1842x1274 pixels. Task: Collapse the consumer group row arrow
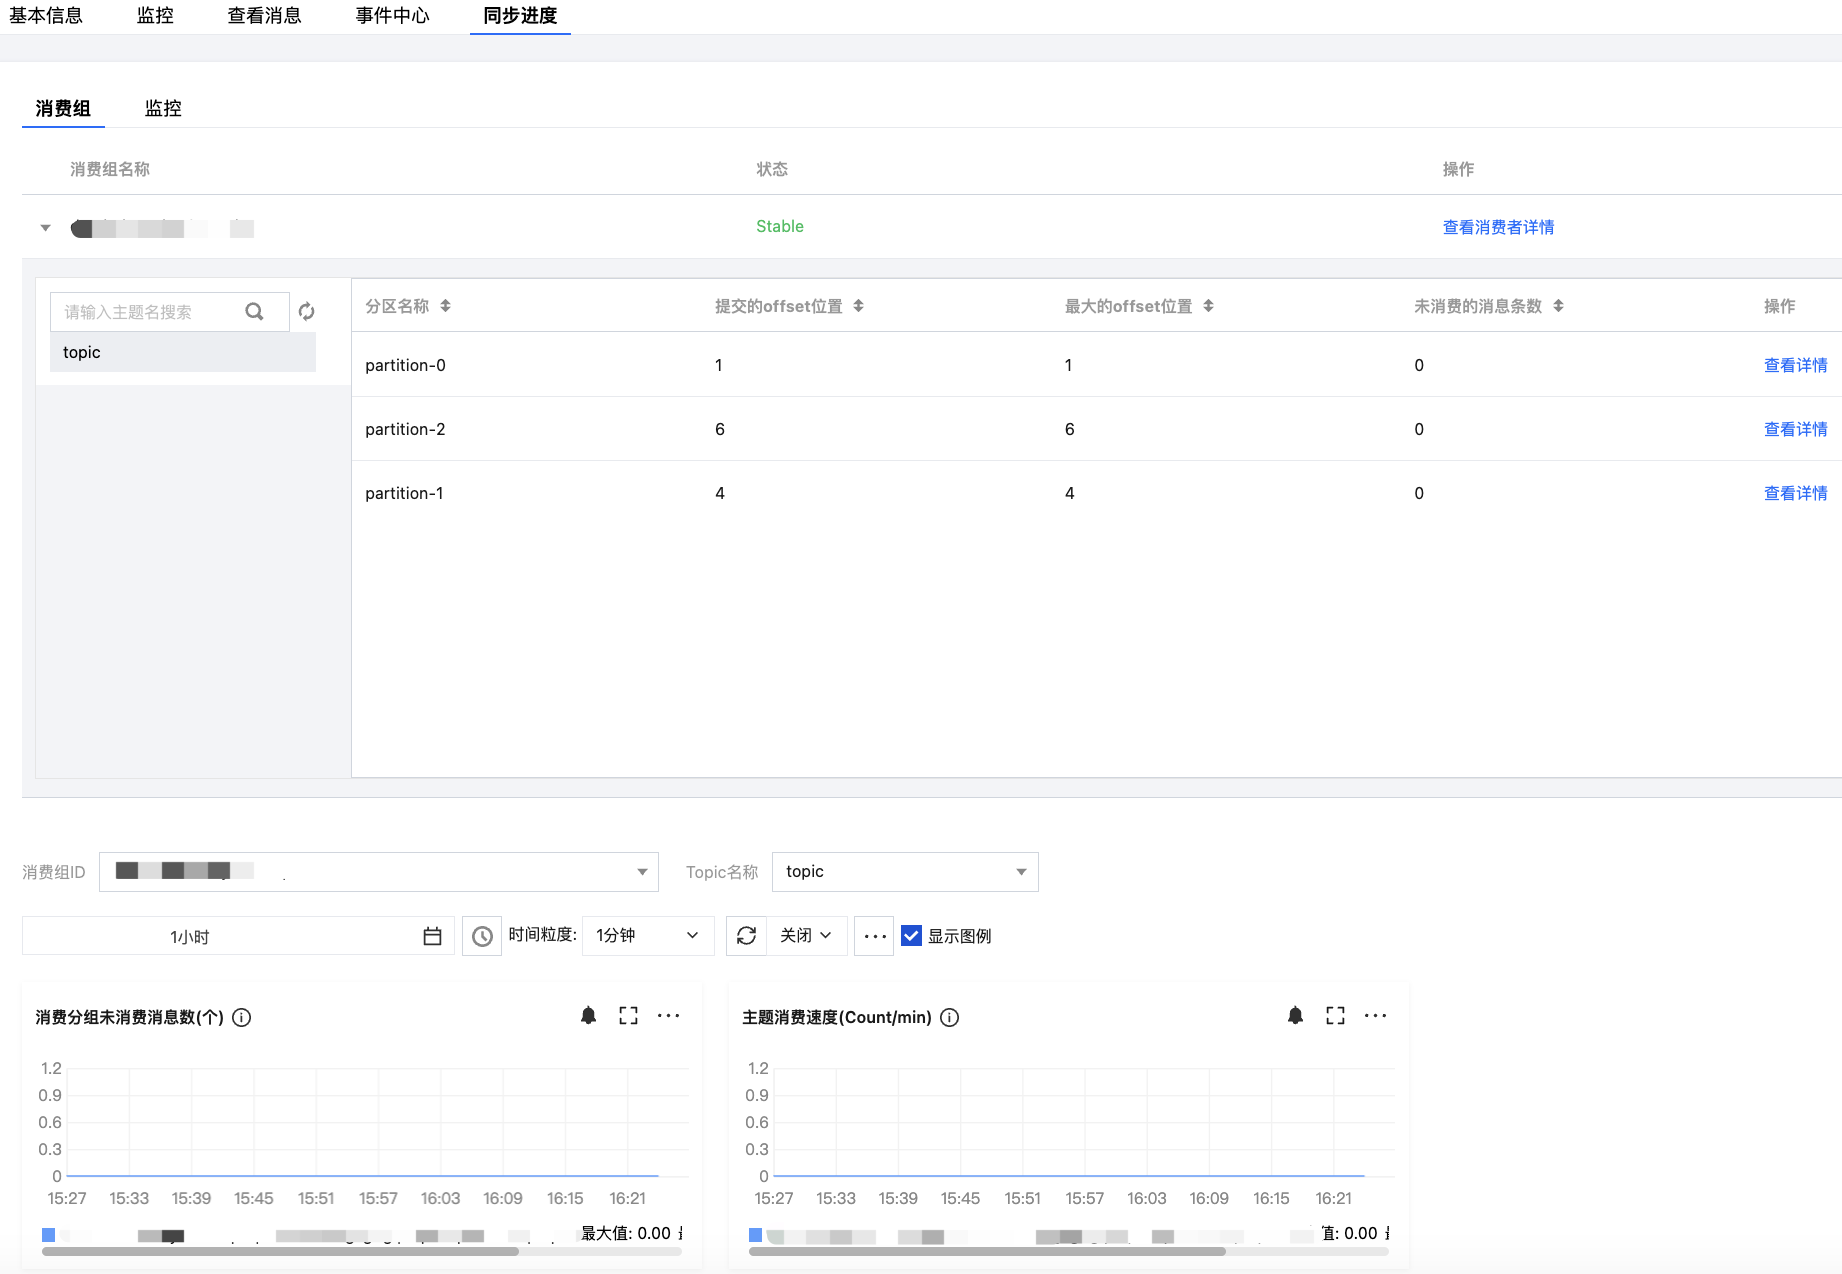click(45, 228)
